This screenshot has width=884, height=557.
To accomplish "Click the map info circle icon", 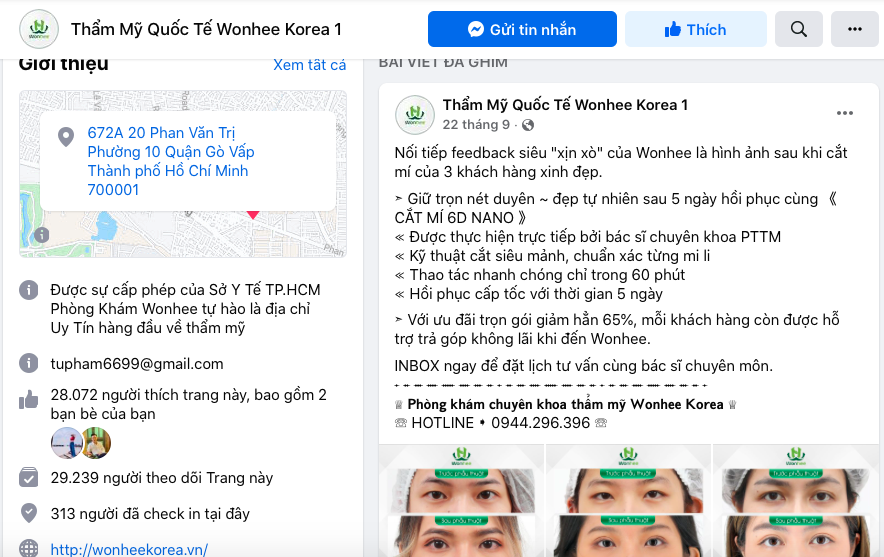I will [41, 235].
